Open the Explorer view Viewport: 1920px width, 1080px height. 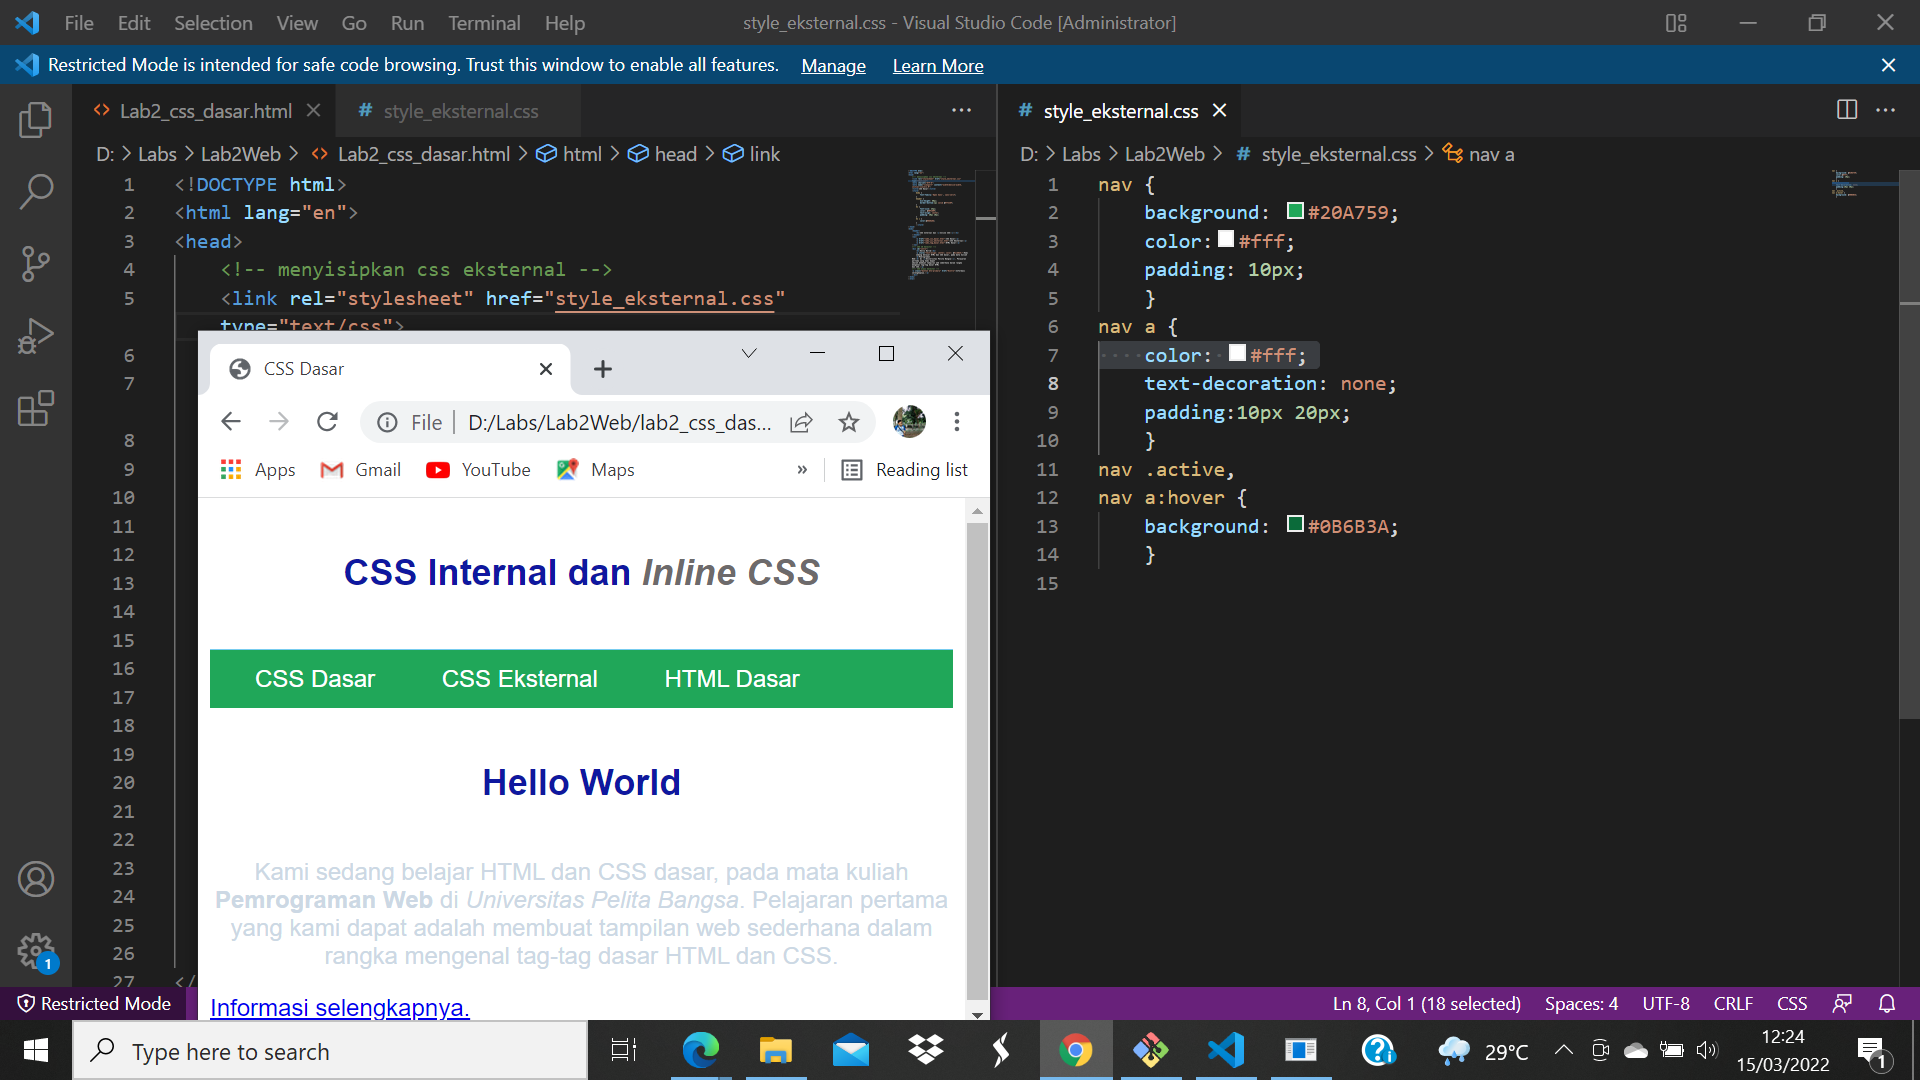pos(36,119)
